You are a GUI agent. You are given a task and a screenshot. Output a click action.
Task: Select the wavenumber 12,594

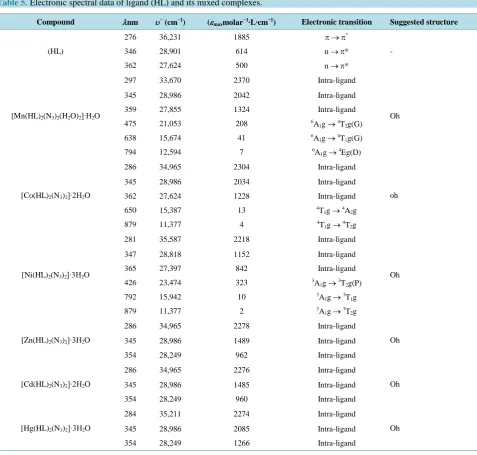click(x=170, y=152)
